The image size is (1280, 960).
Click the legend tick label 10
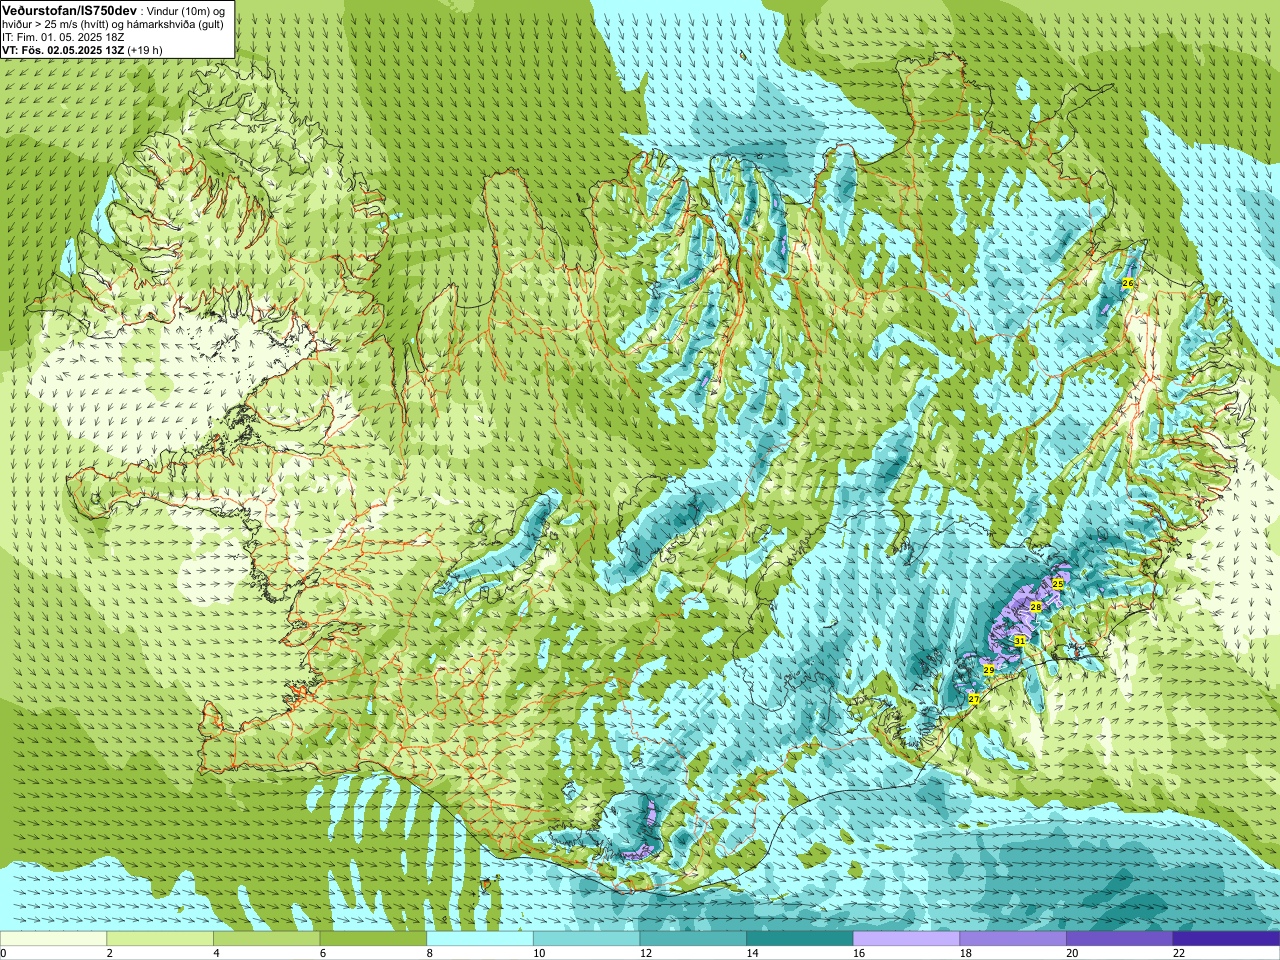[x=539, y=953]
